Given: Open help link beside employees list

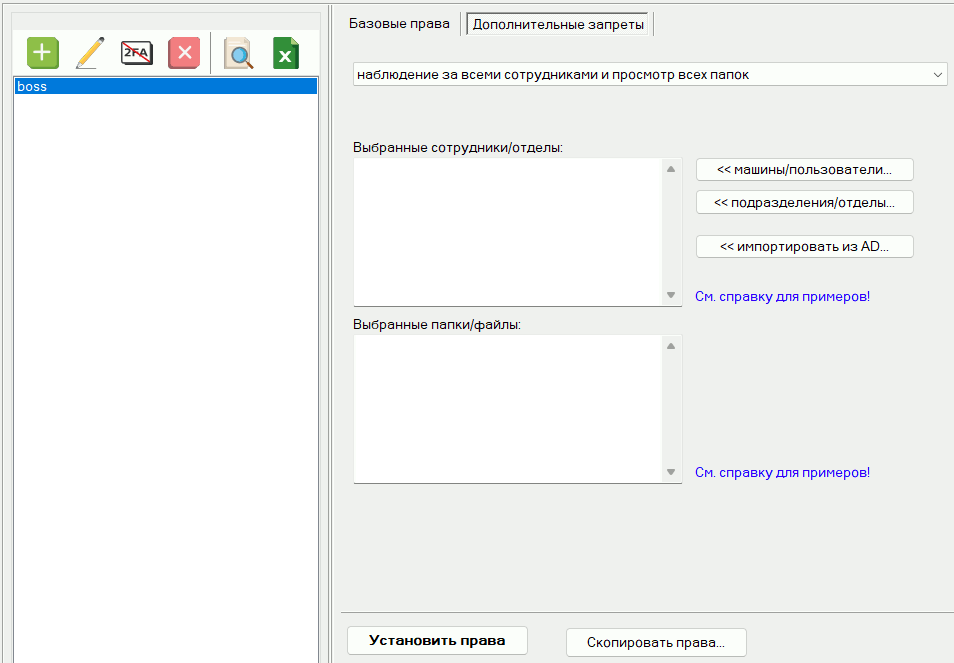Looking at the screenshot, I should [x=782, y=297].
